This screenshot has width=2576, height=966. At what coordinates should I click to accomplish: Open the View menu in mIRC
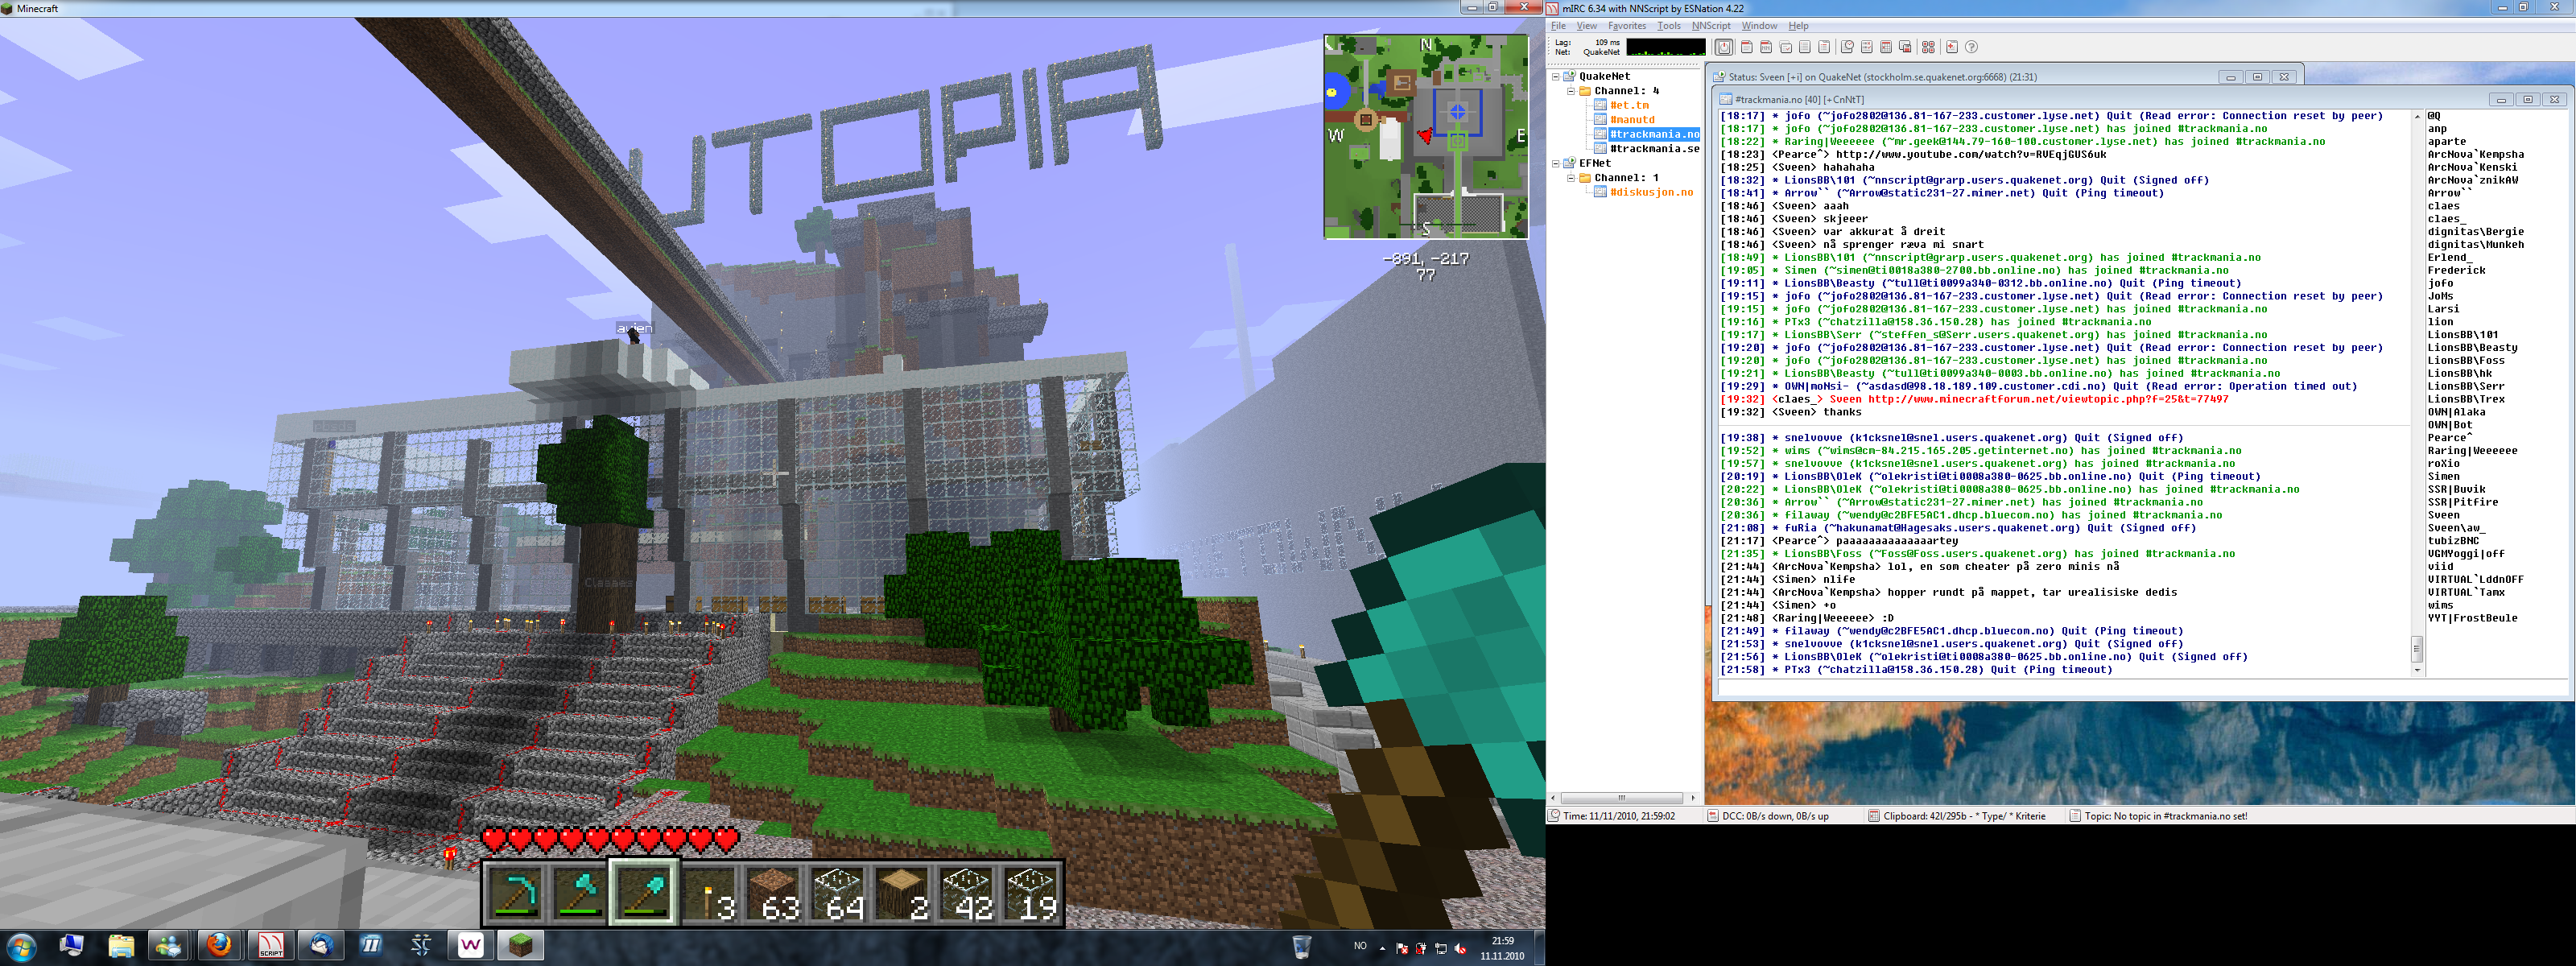click(x=1586, y=26)
